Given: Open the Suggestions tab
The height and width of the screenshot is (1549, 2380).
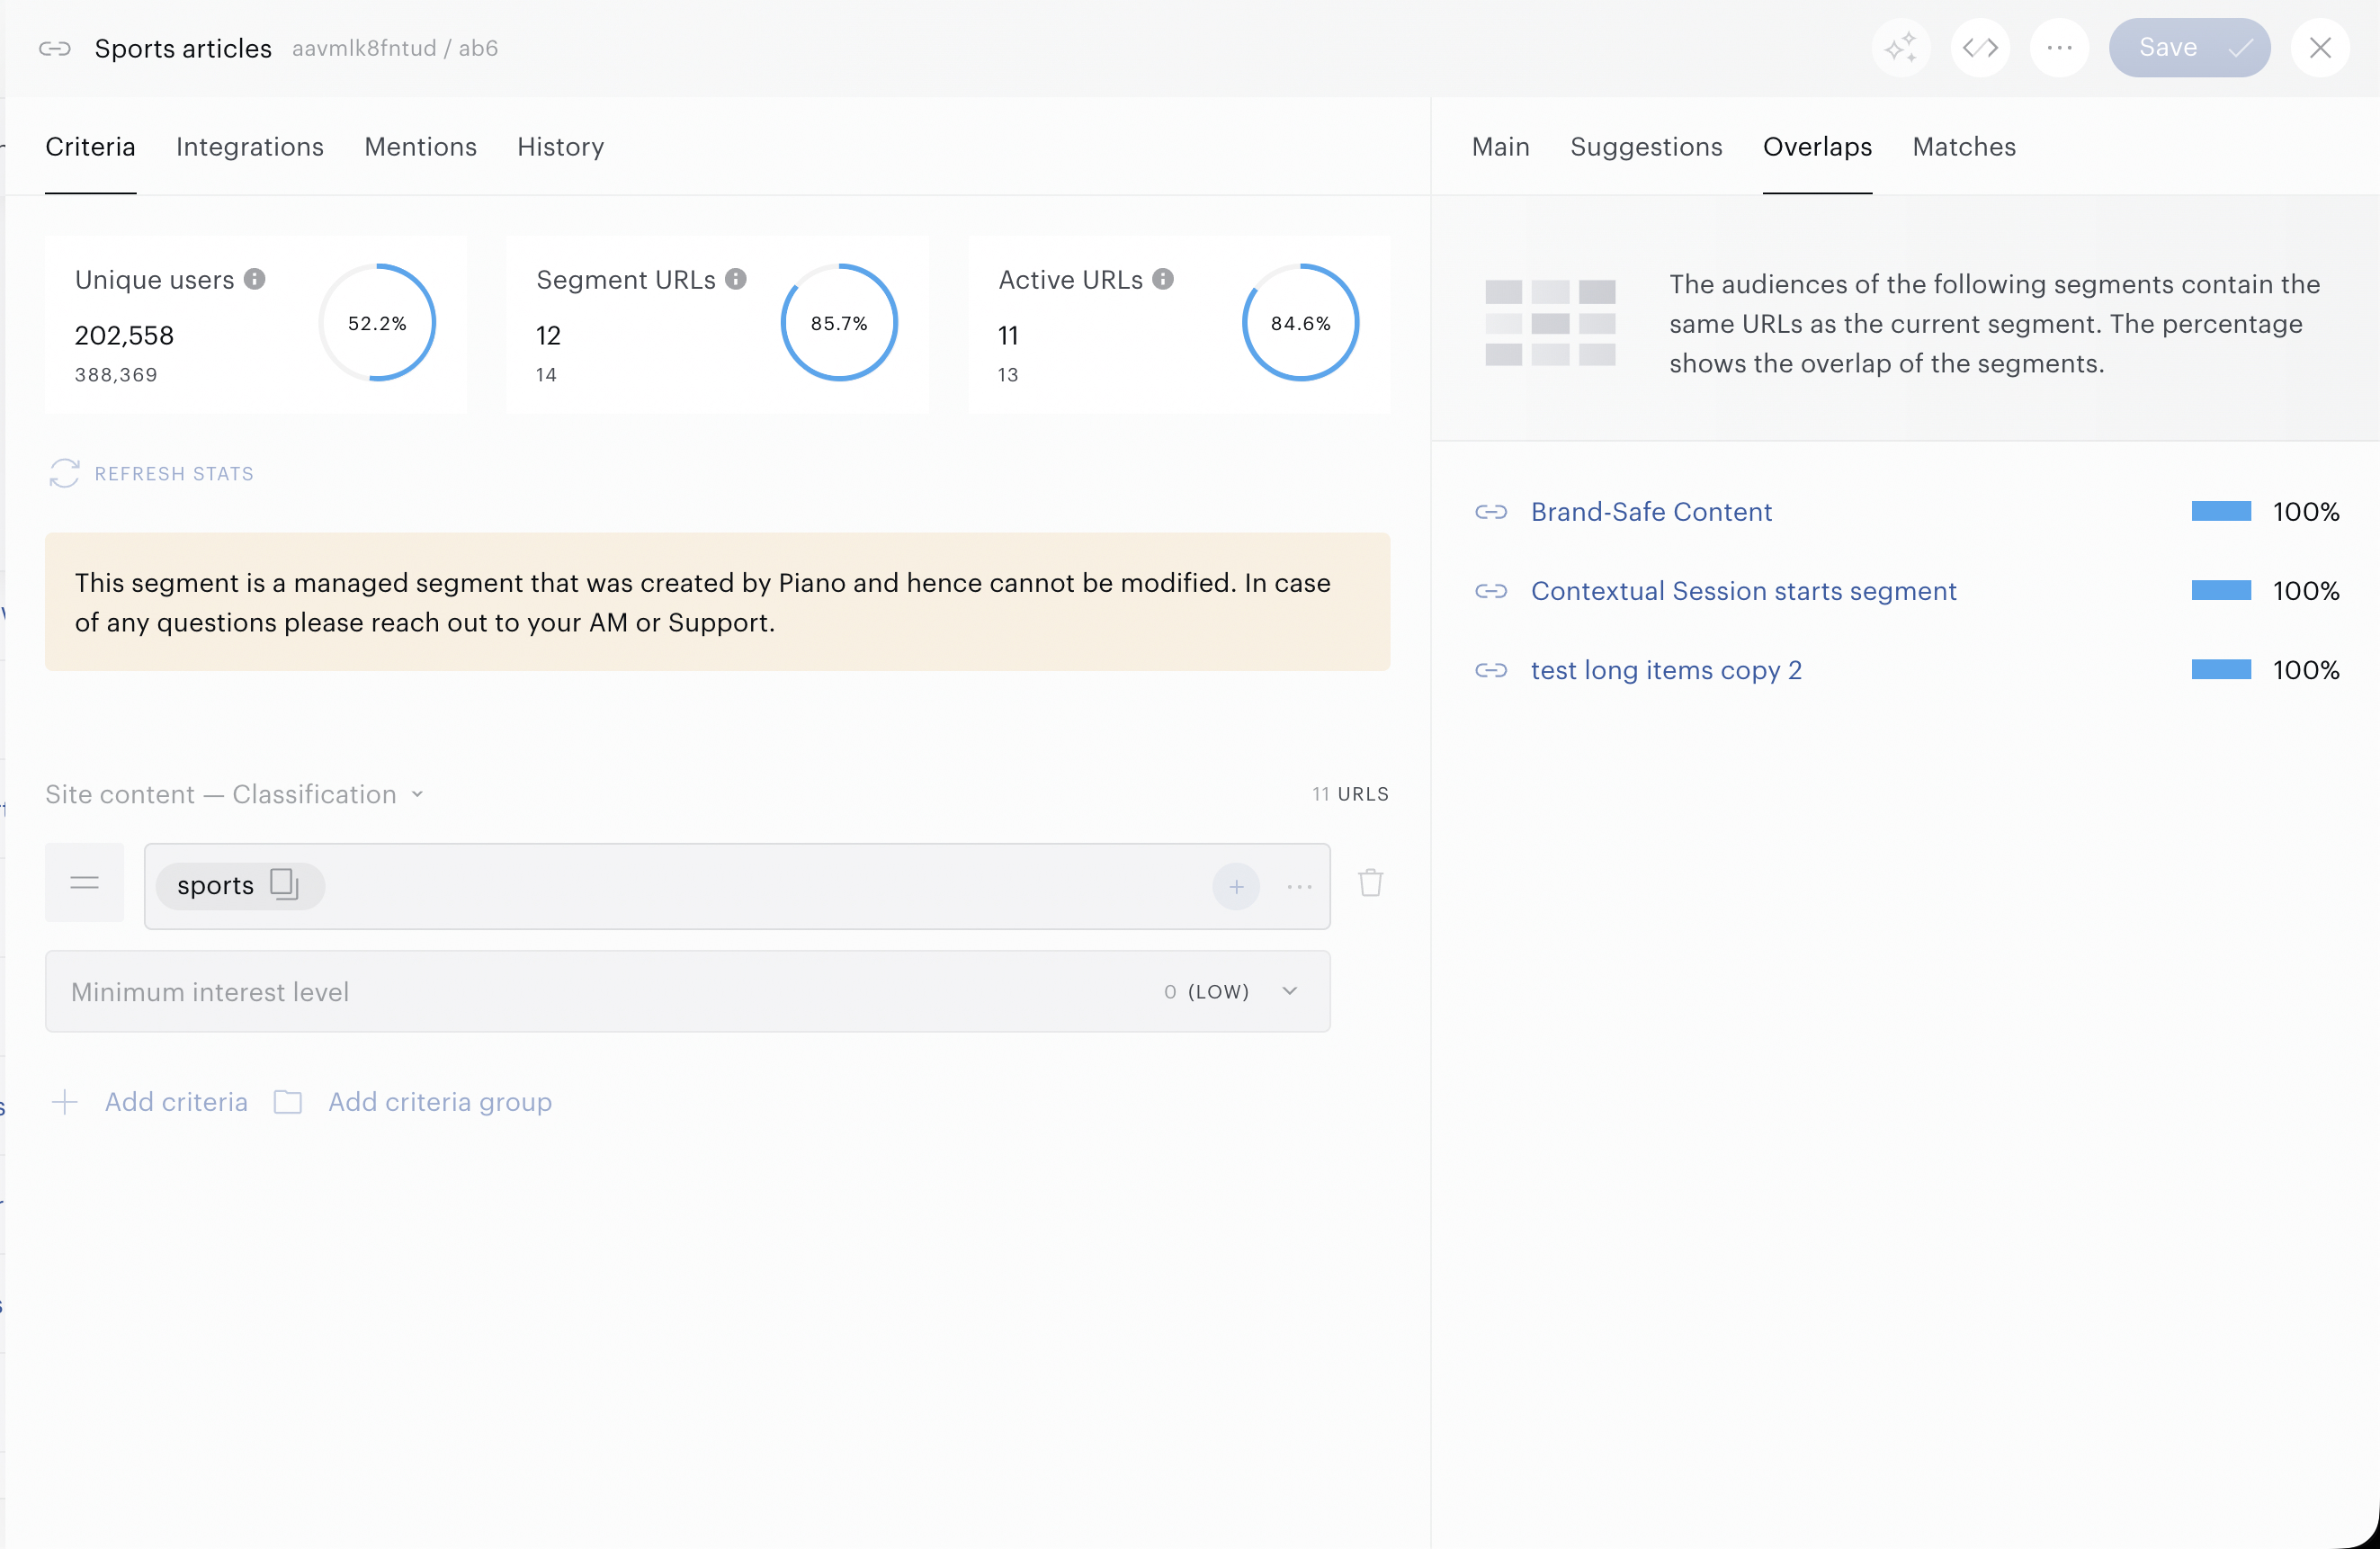Looking at the screenshot, I should [x=1646, y=146].
